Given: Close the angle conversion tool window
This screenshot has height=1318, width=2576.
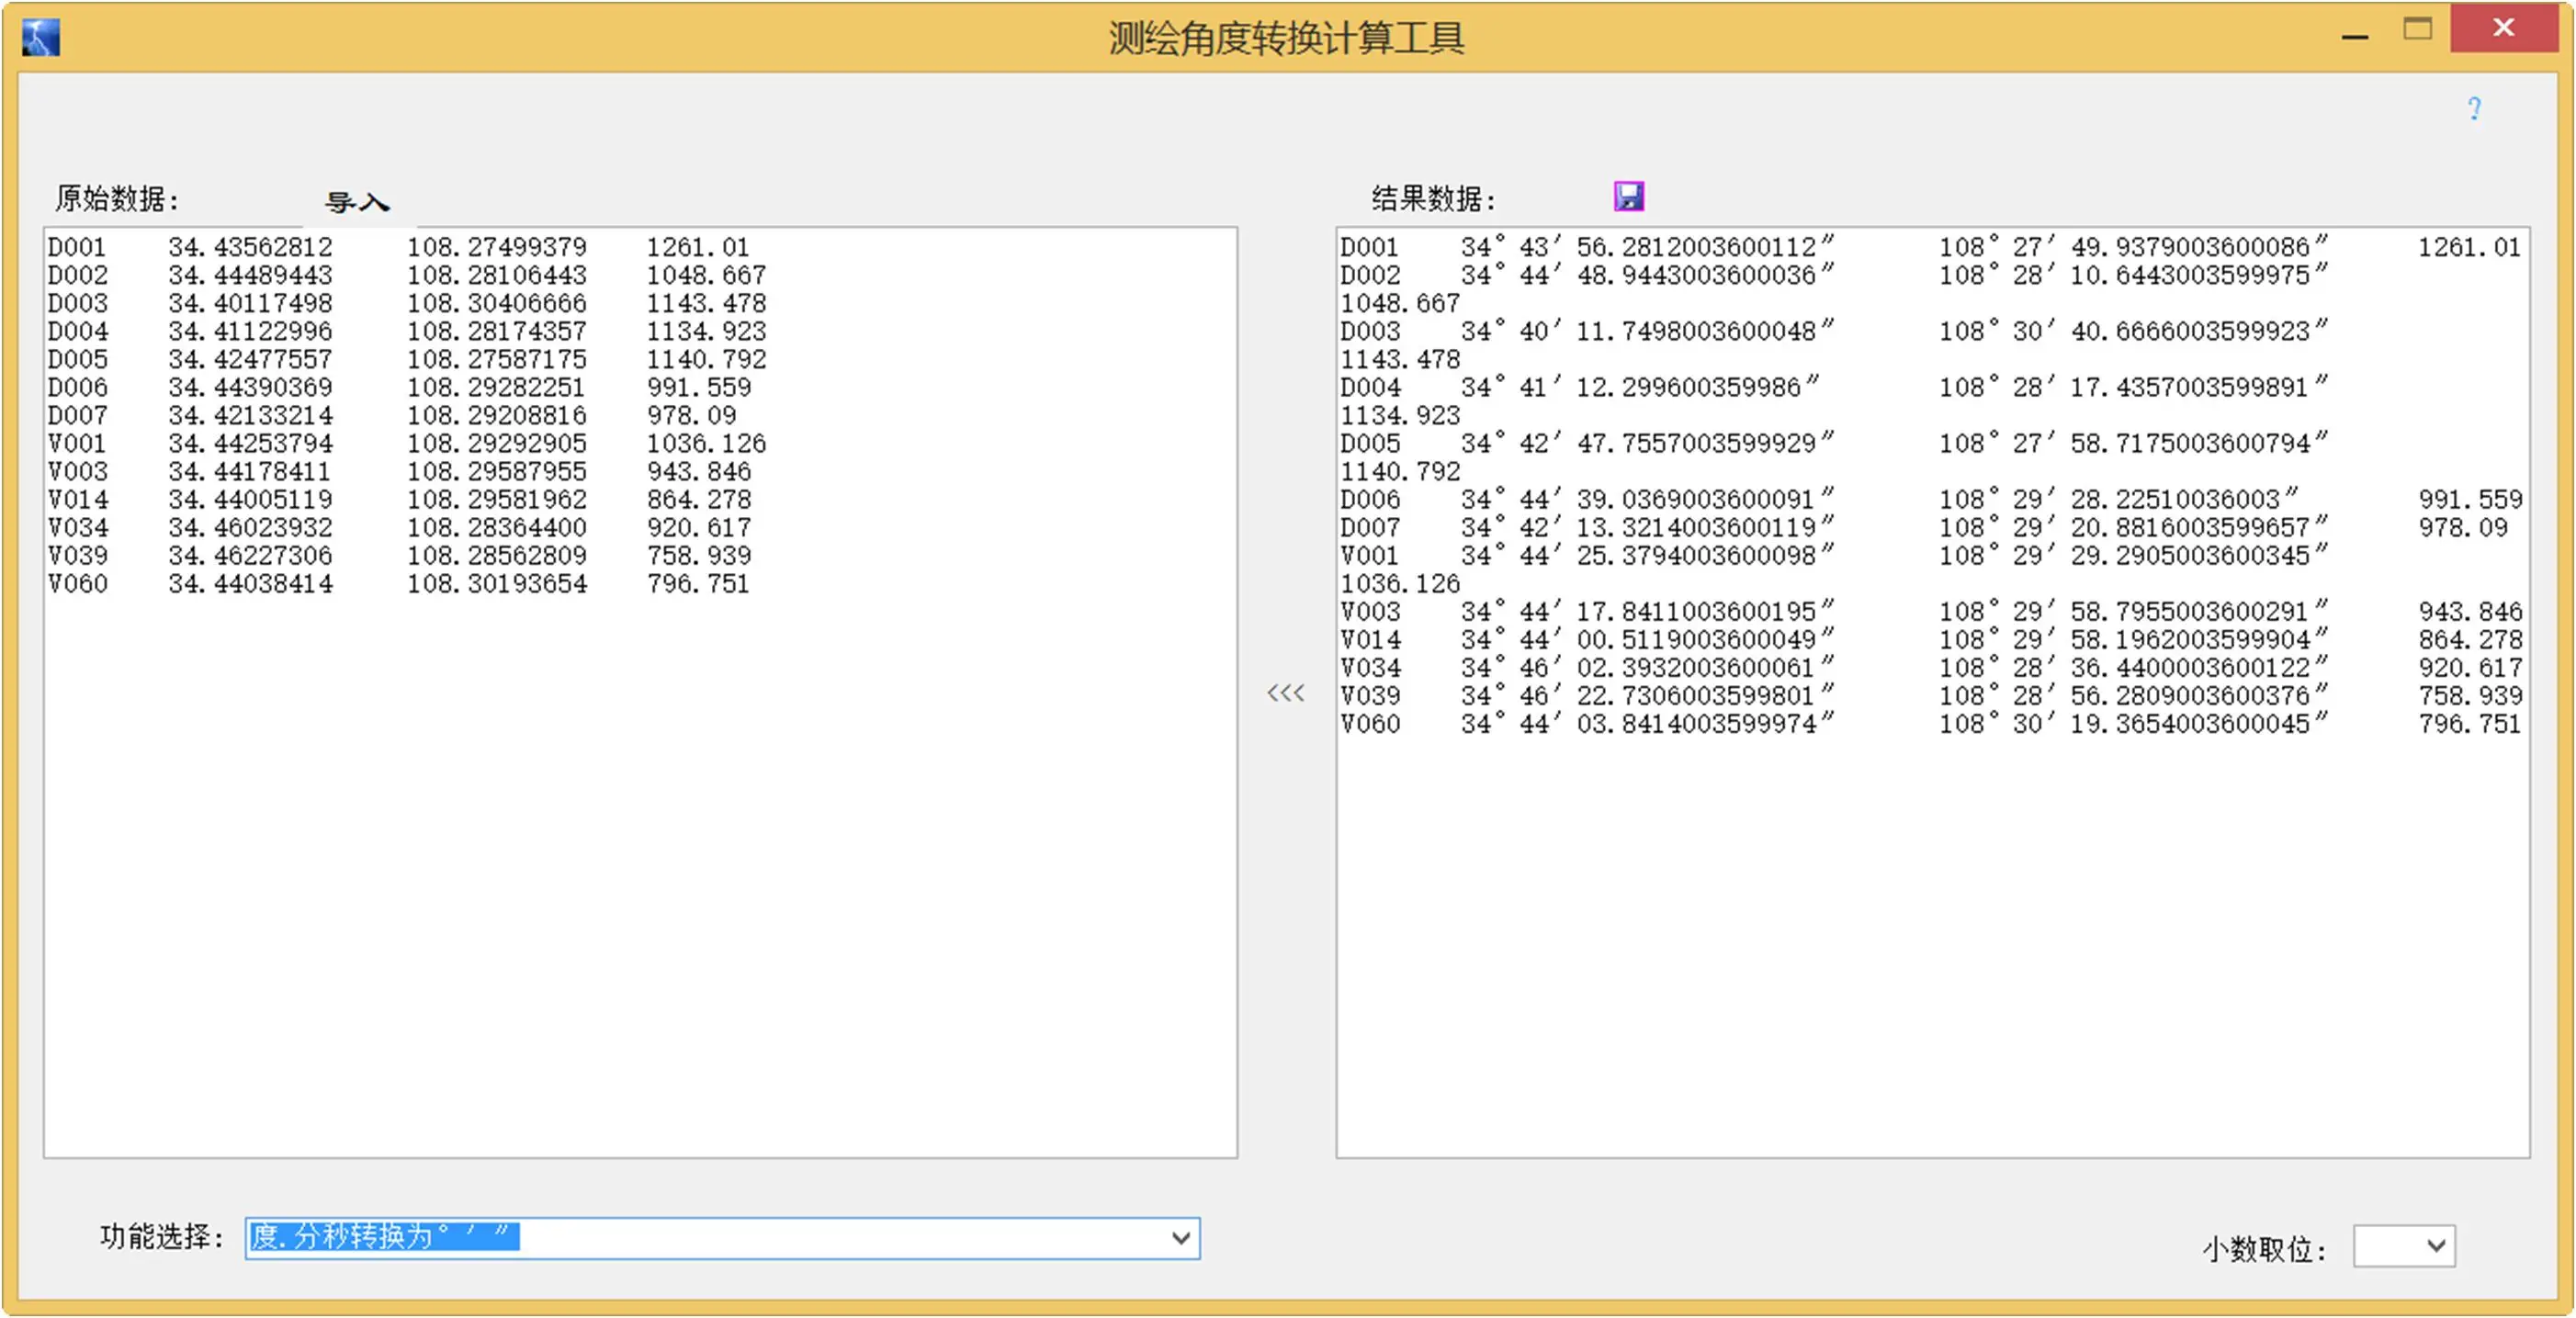Looking at the screenshot, I should coord(2503,28).
